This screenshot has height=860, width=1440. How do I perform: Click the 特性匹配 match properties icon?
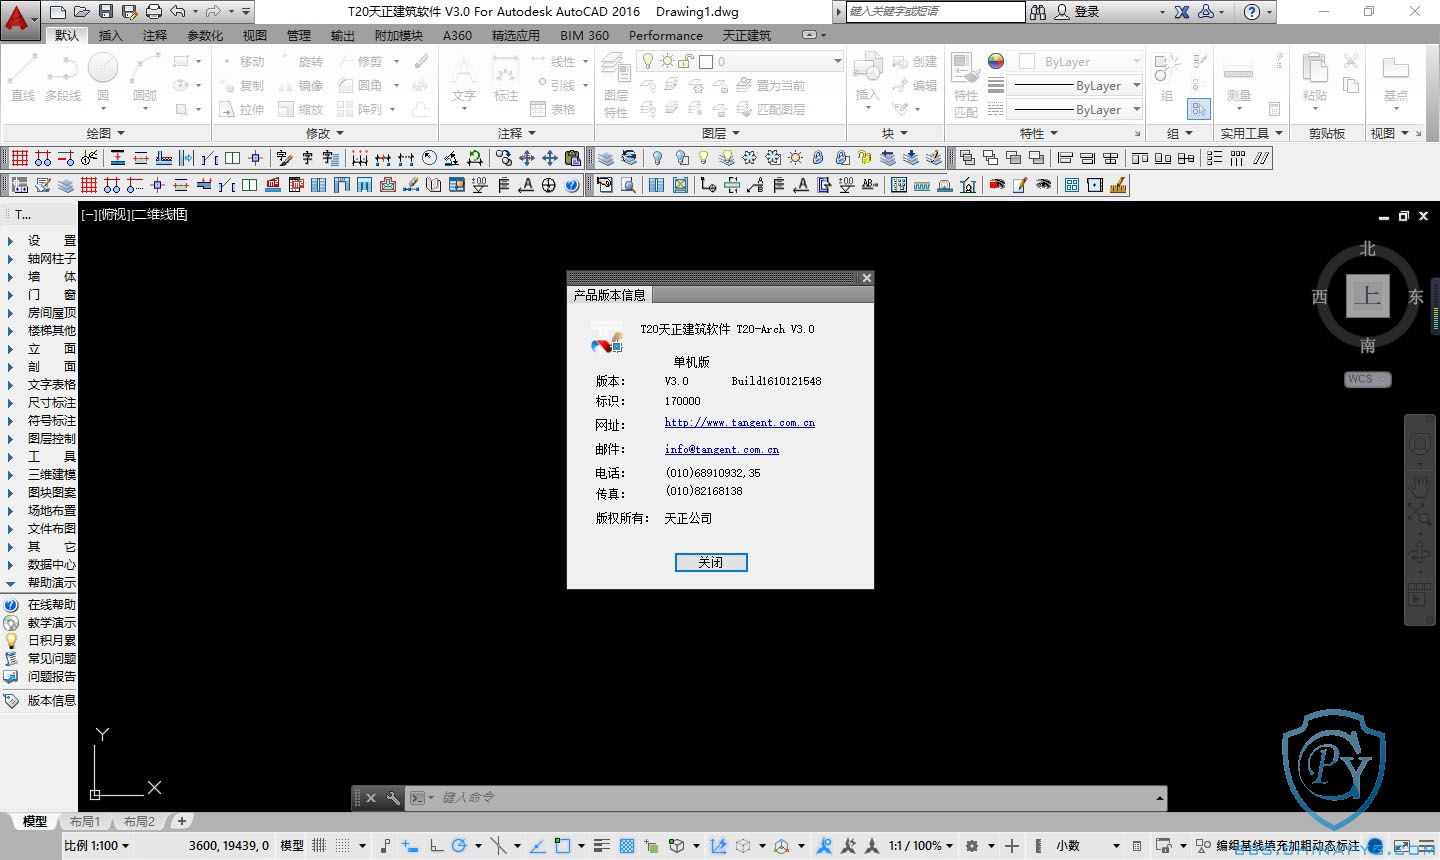[966, 85]
